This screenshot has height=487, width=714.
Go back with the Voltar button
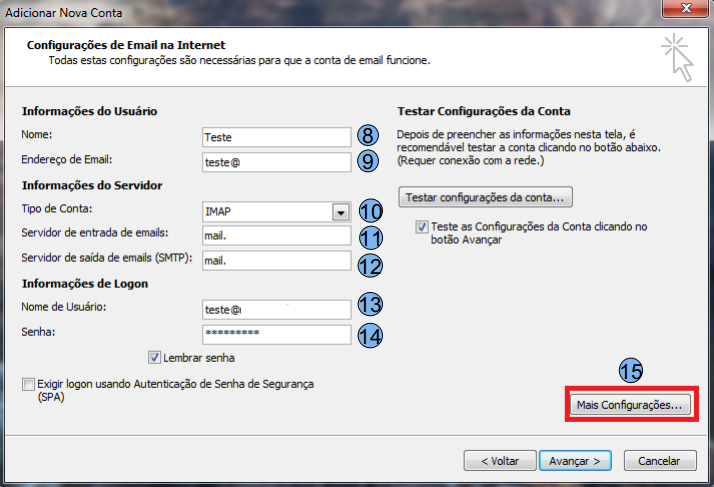point(493,461)
